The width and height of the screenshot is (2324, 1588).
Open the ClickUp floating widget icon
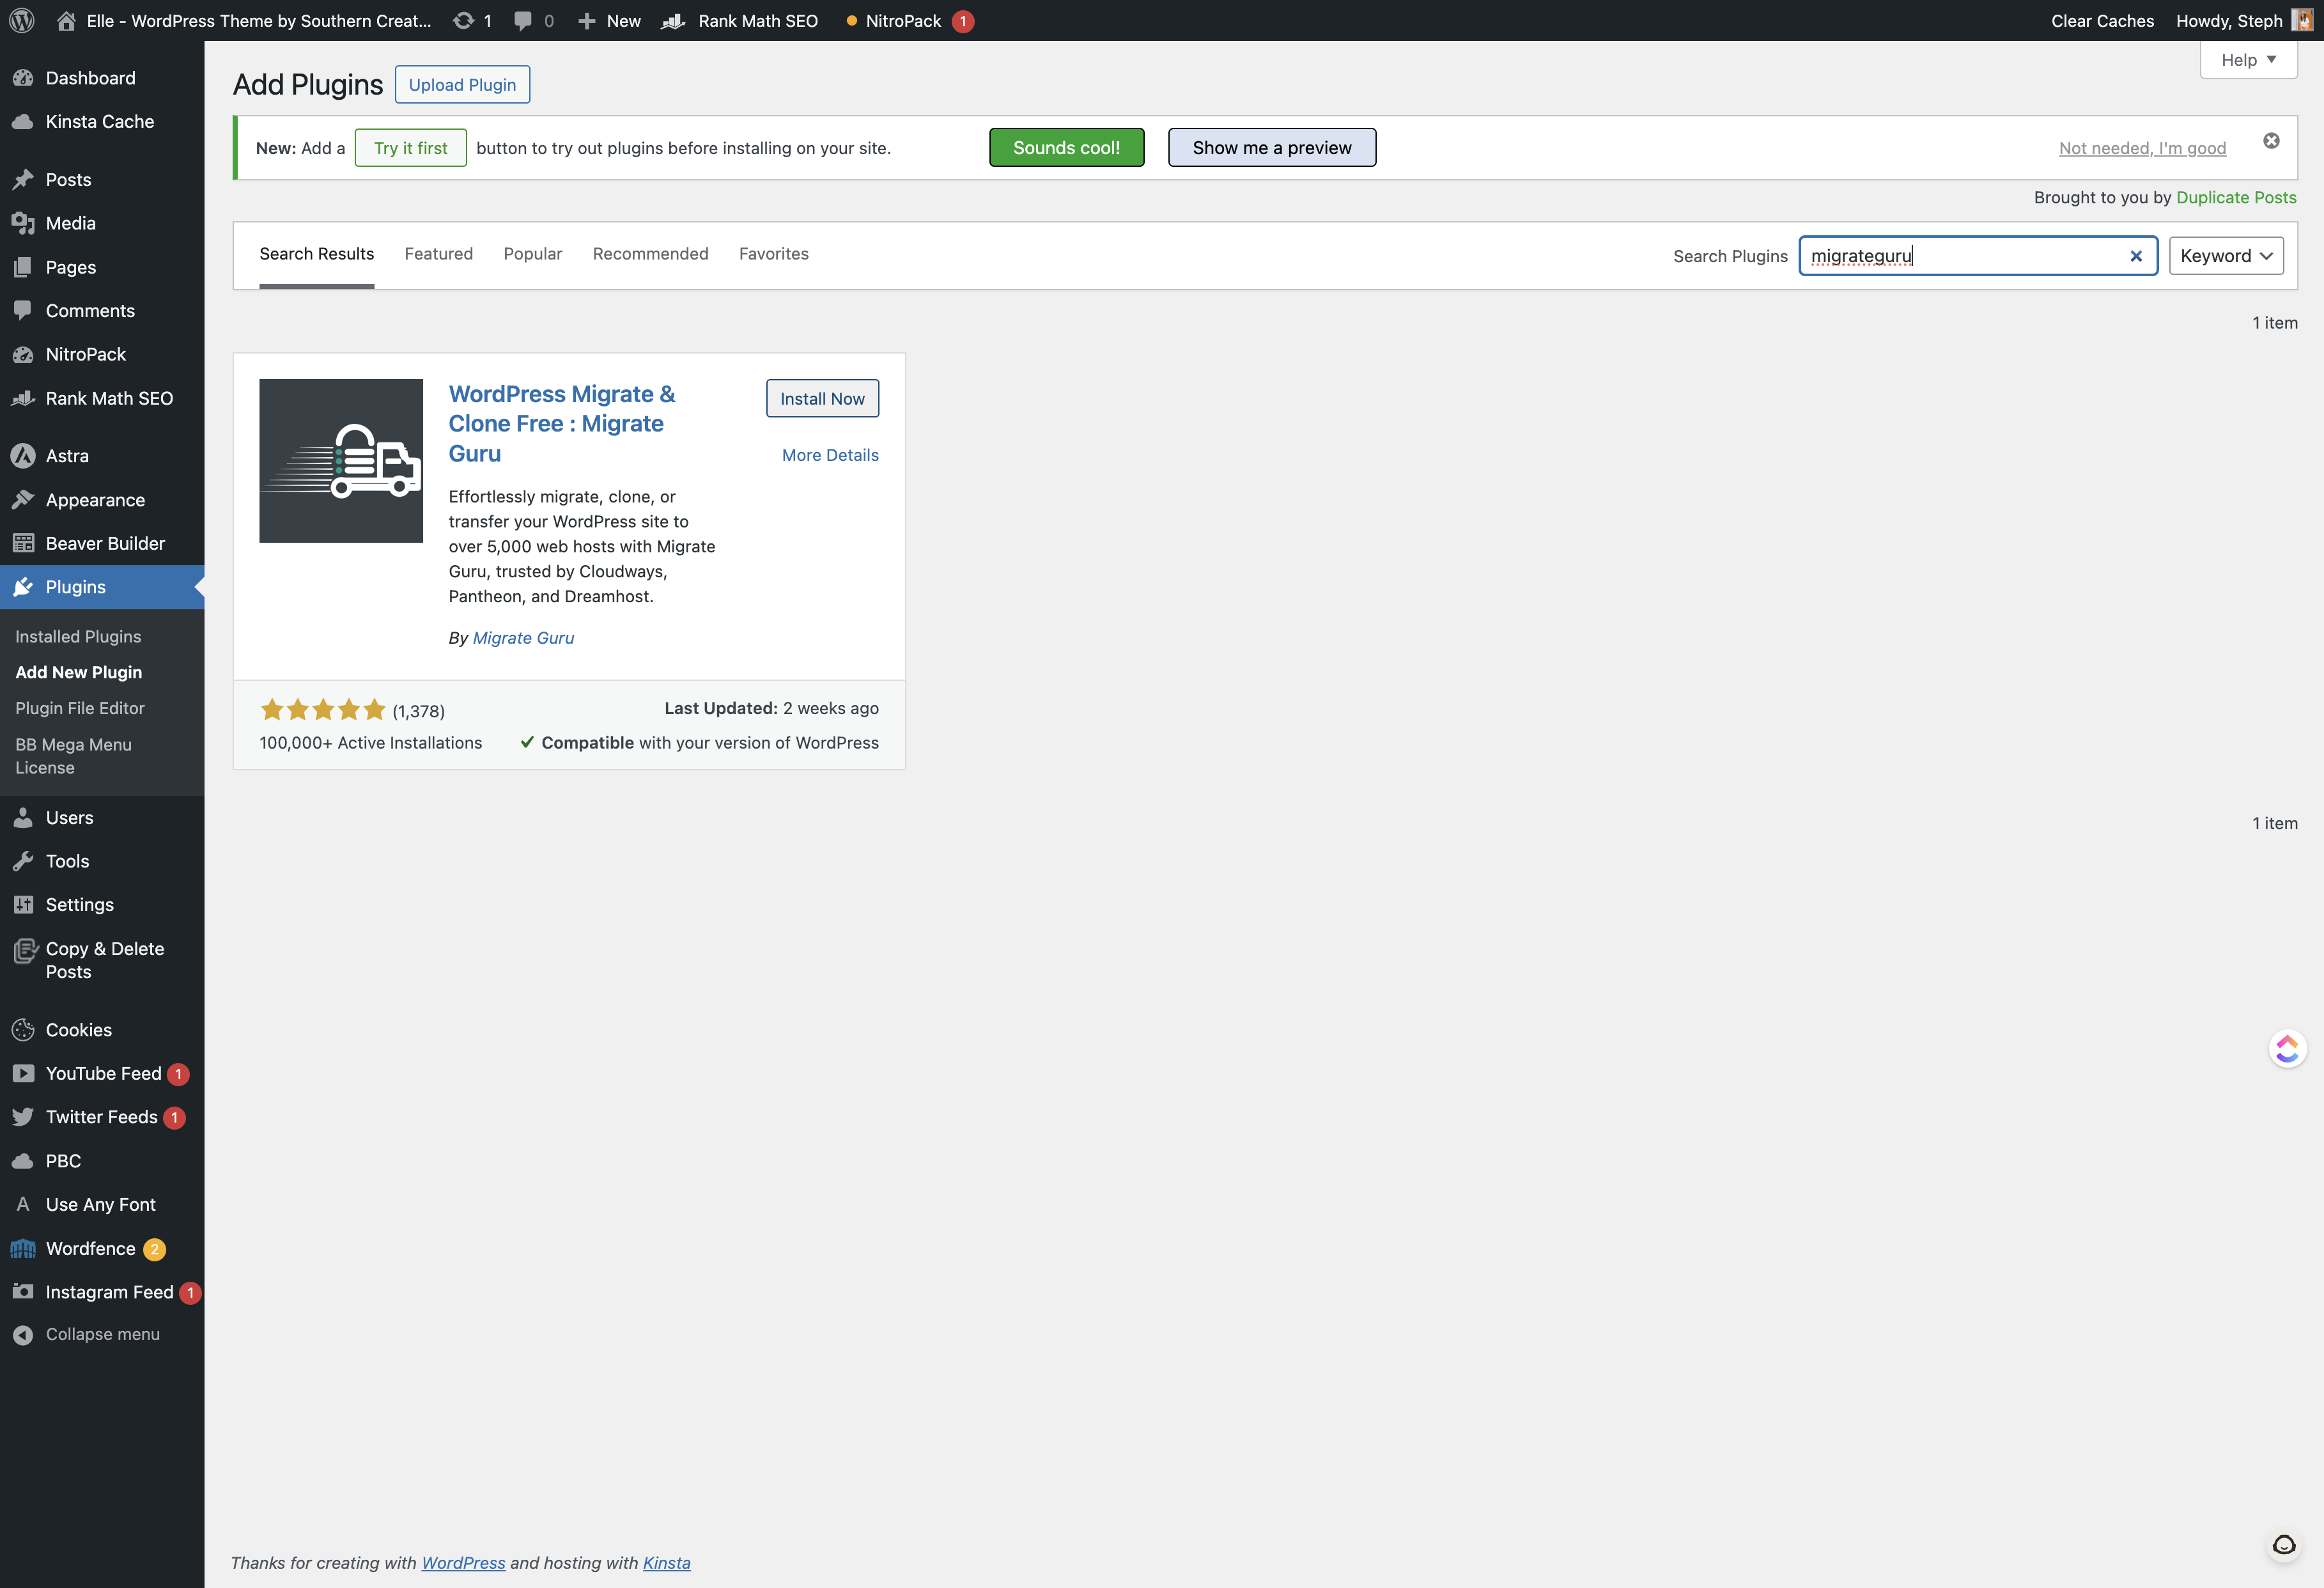click(x=2287, y=1048)
